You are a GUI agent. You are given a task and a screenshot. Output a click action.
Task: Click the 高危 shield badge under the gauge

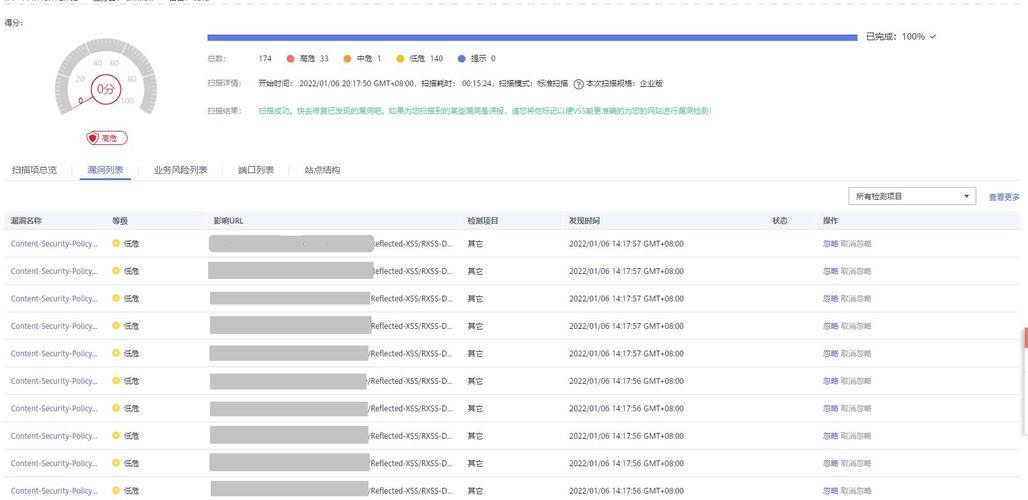[x=107, y=138]
